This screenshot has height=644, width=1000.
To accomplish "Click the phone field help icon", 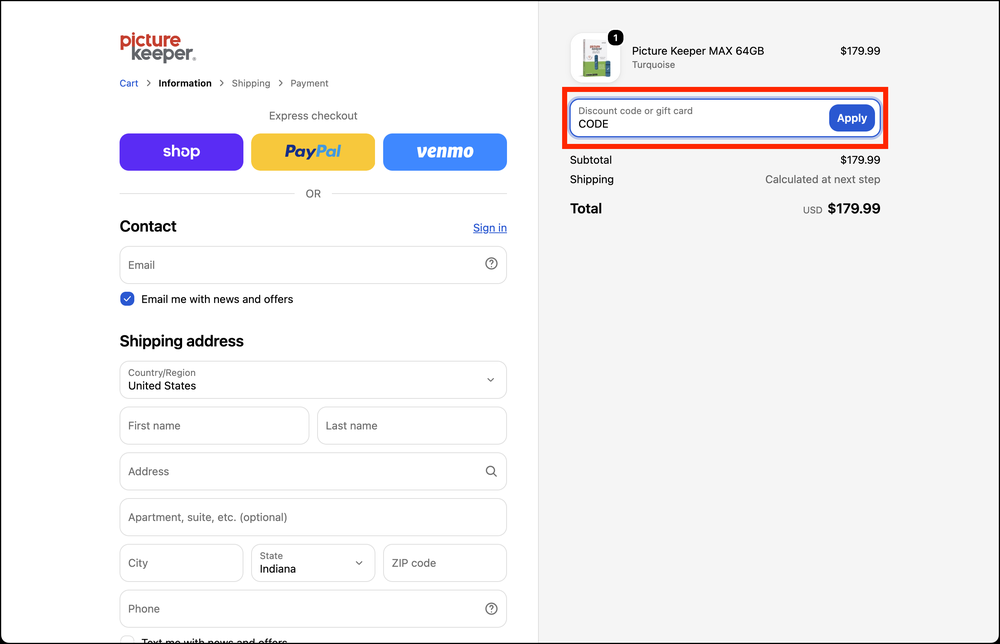I will (491, 609).
